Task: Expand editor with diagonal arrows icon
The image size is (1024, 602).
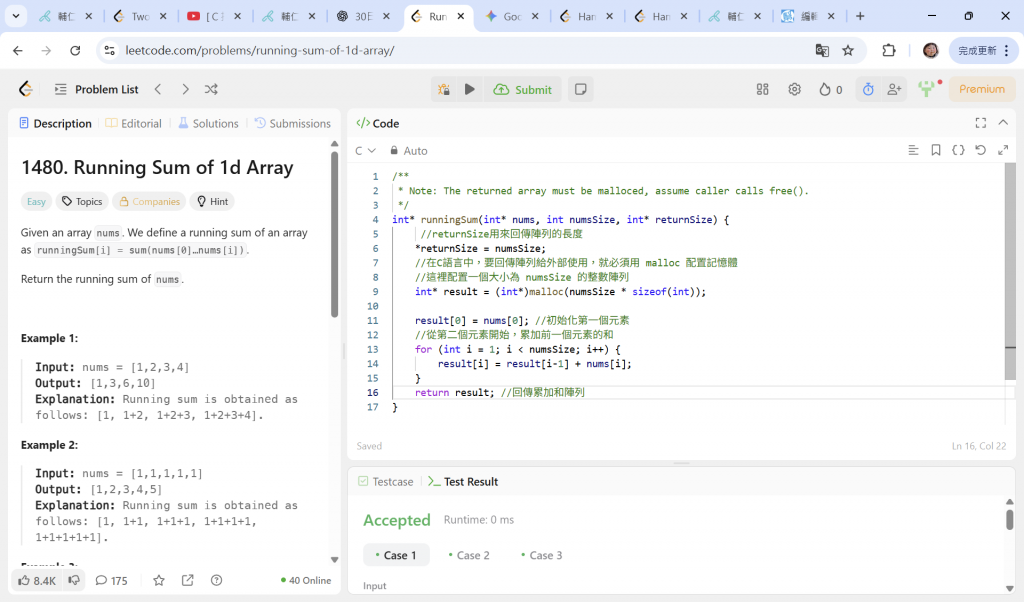Action: pyautogui.click(x=1003, y=150)
